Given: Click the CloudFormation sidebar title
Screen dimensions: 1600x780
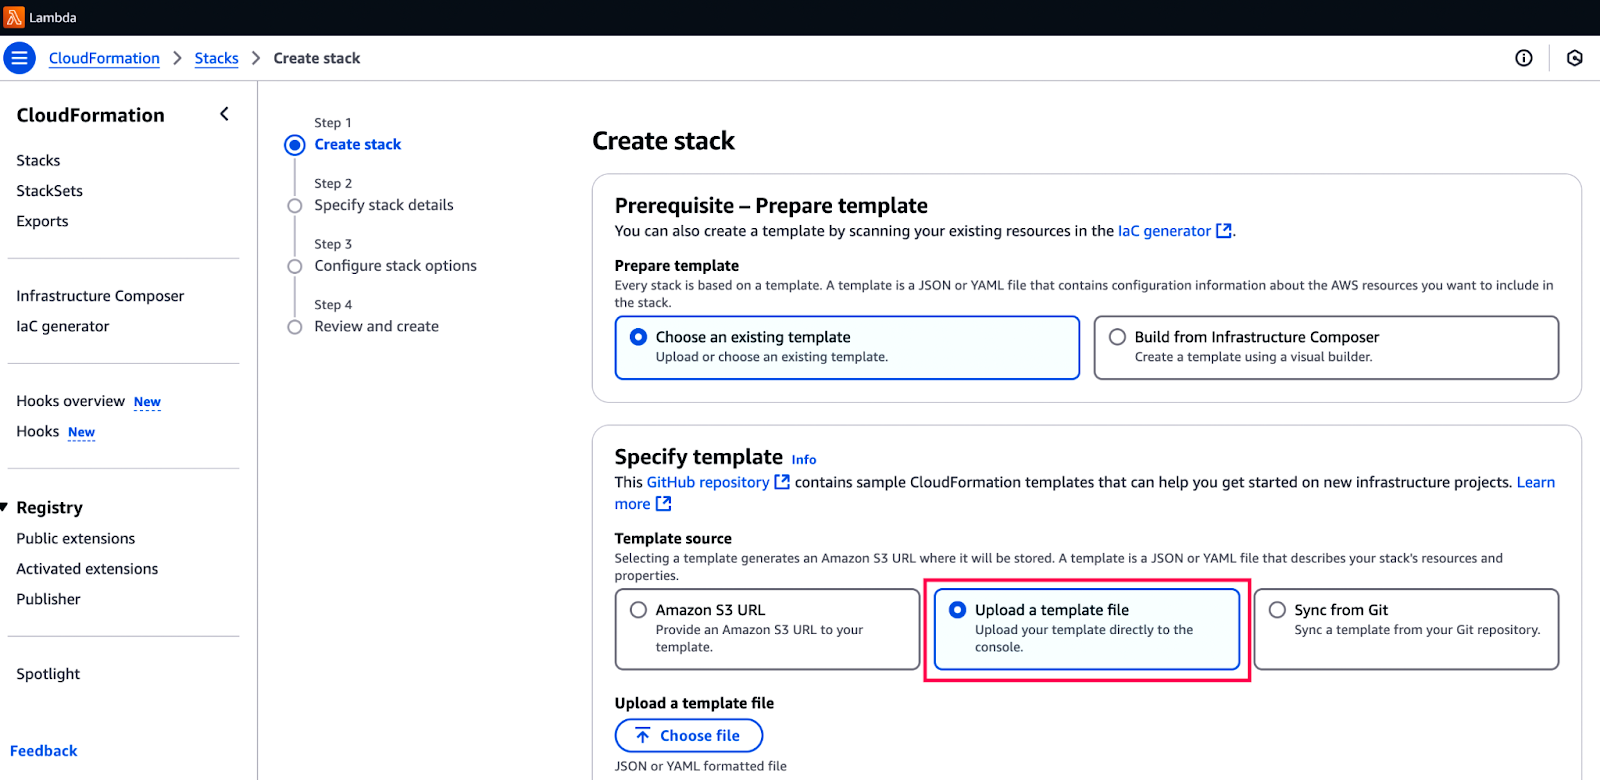Looking at the screenshot, I should coord(90,115).
